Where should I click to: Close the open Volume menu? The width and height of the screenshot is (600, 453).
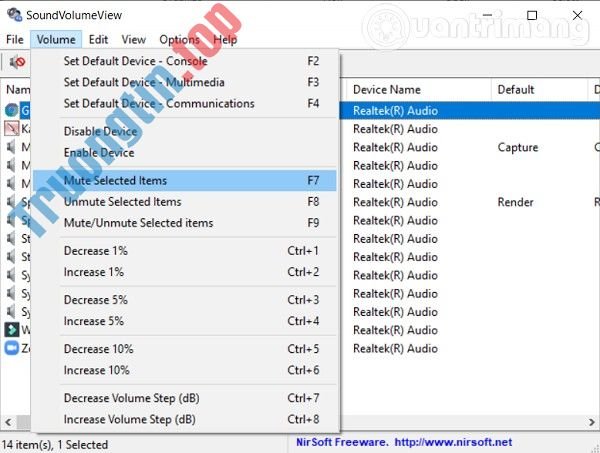coord(56,40)
